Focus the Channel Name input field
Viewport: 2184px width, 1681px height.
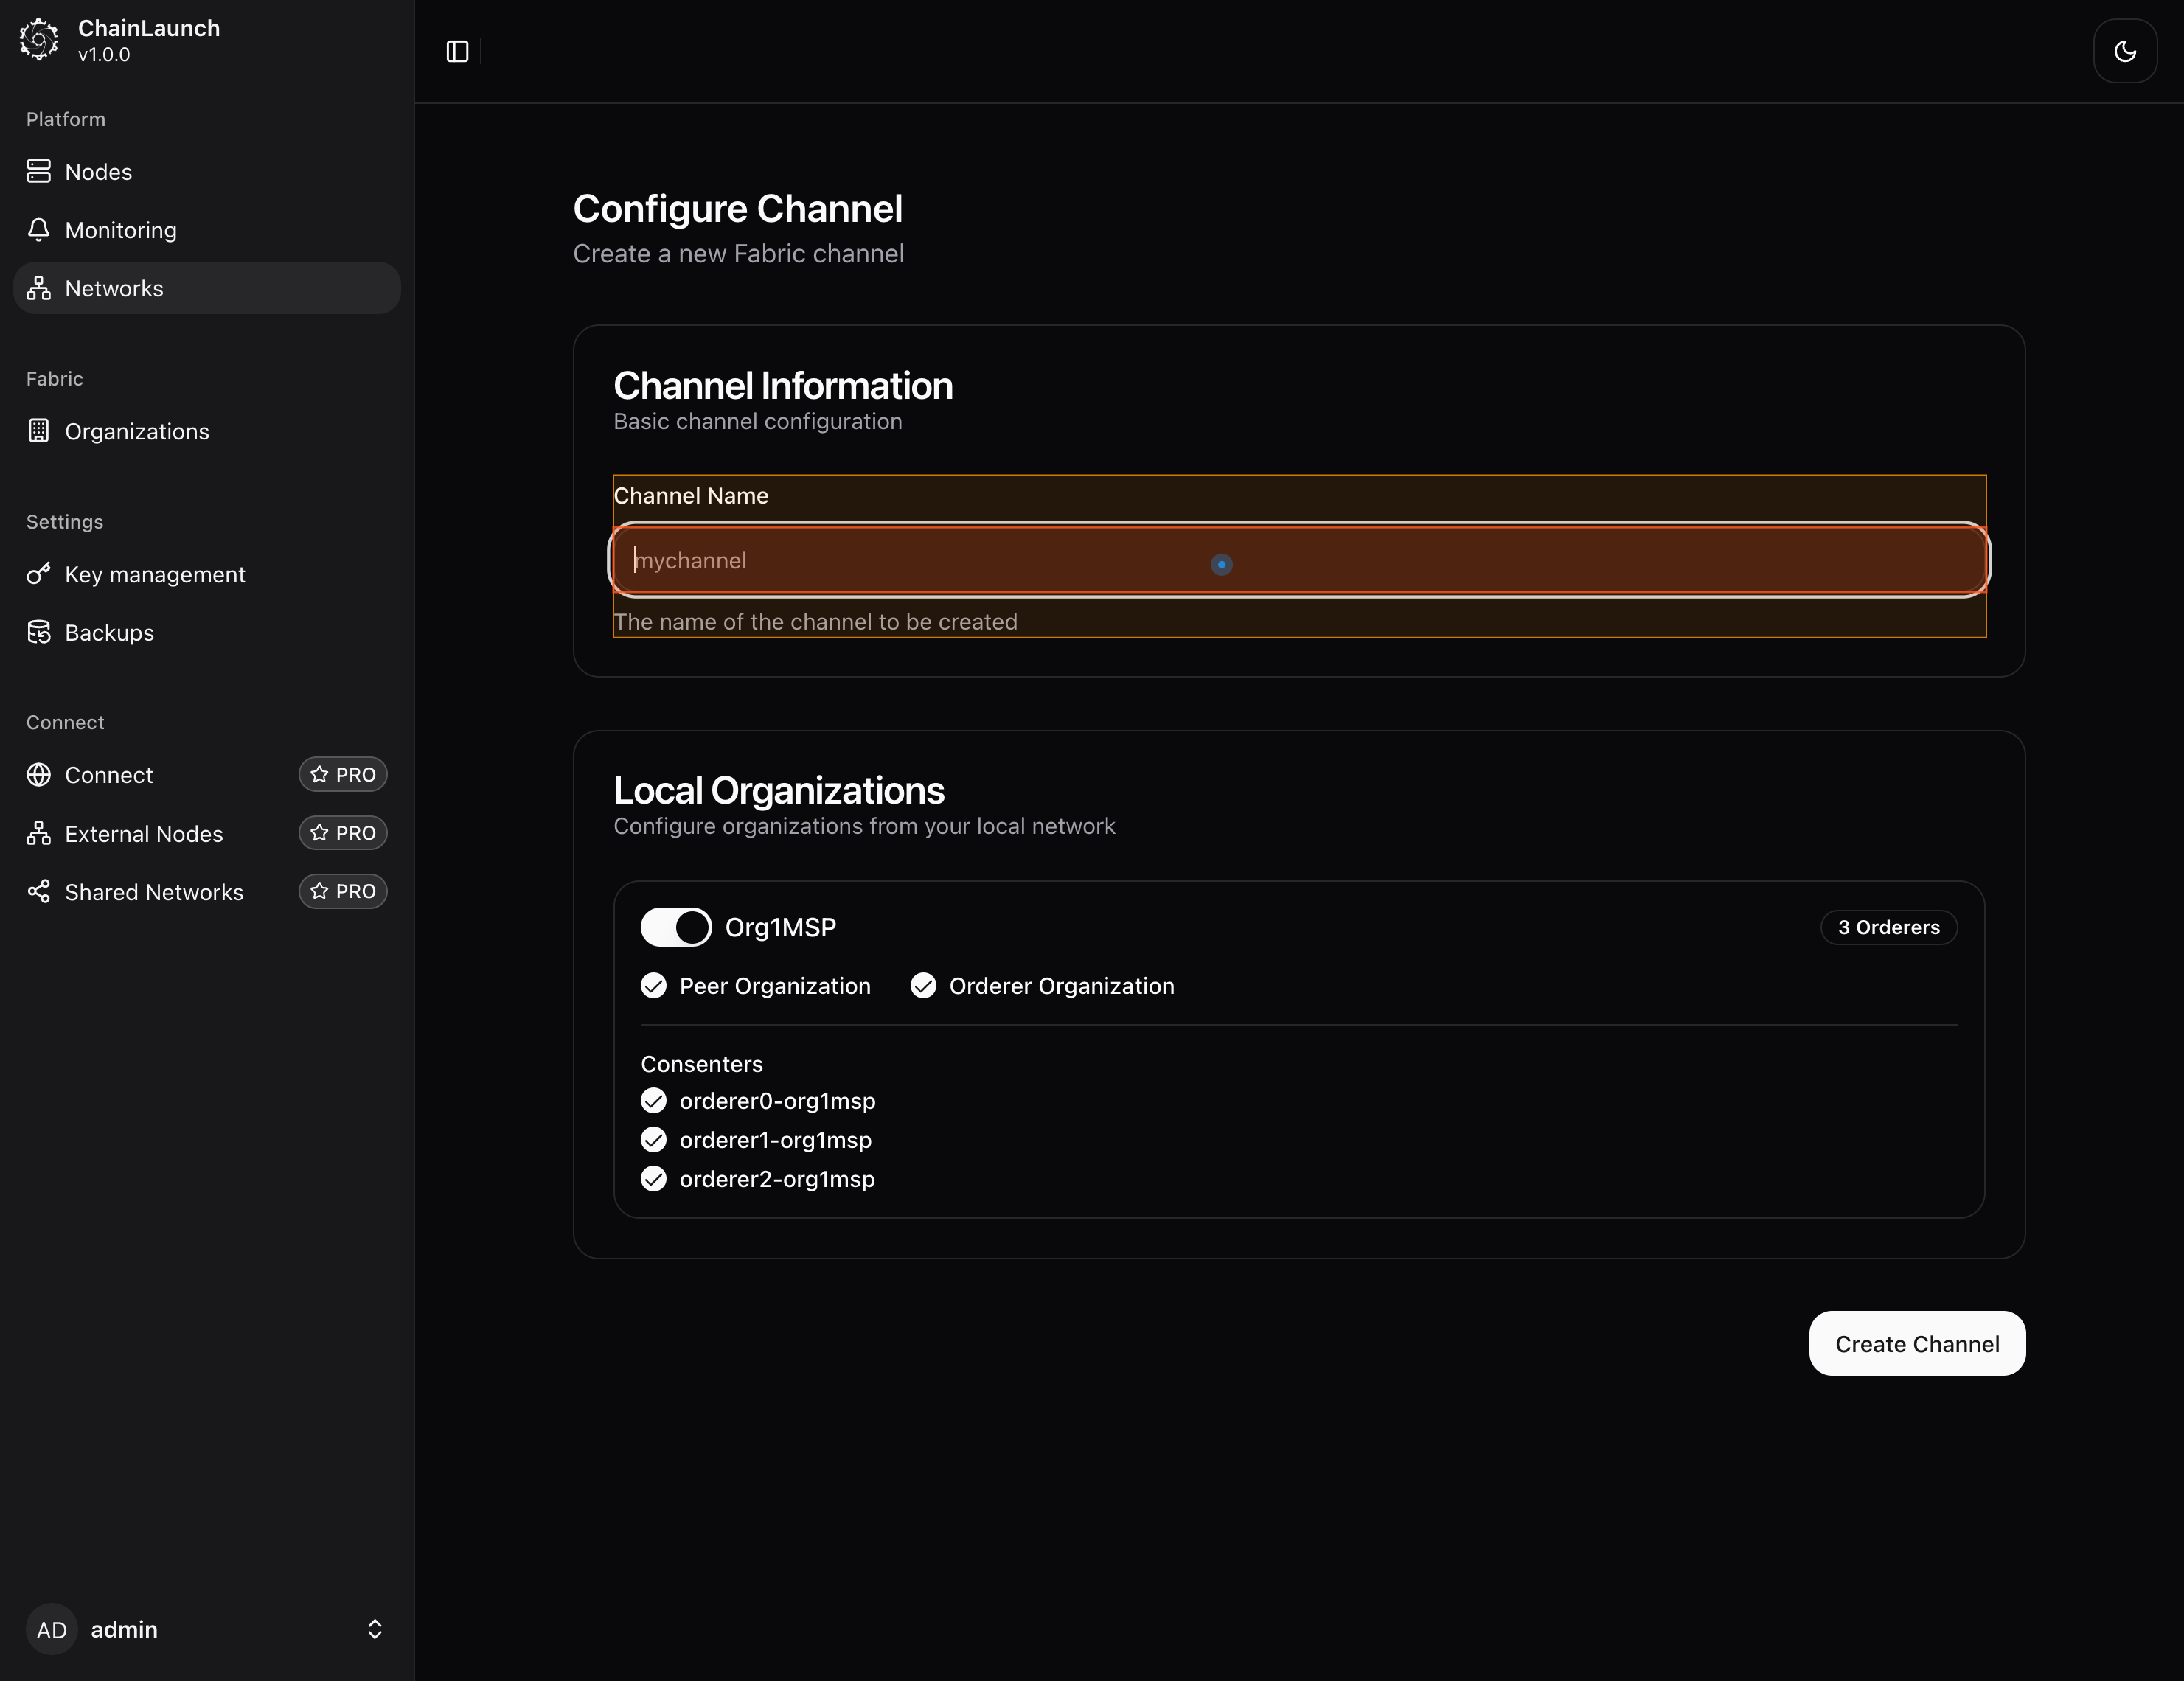(x=1298, y=560)
